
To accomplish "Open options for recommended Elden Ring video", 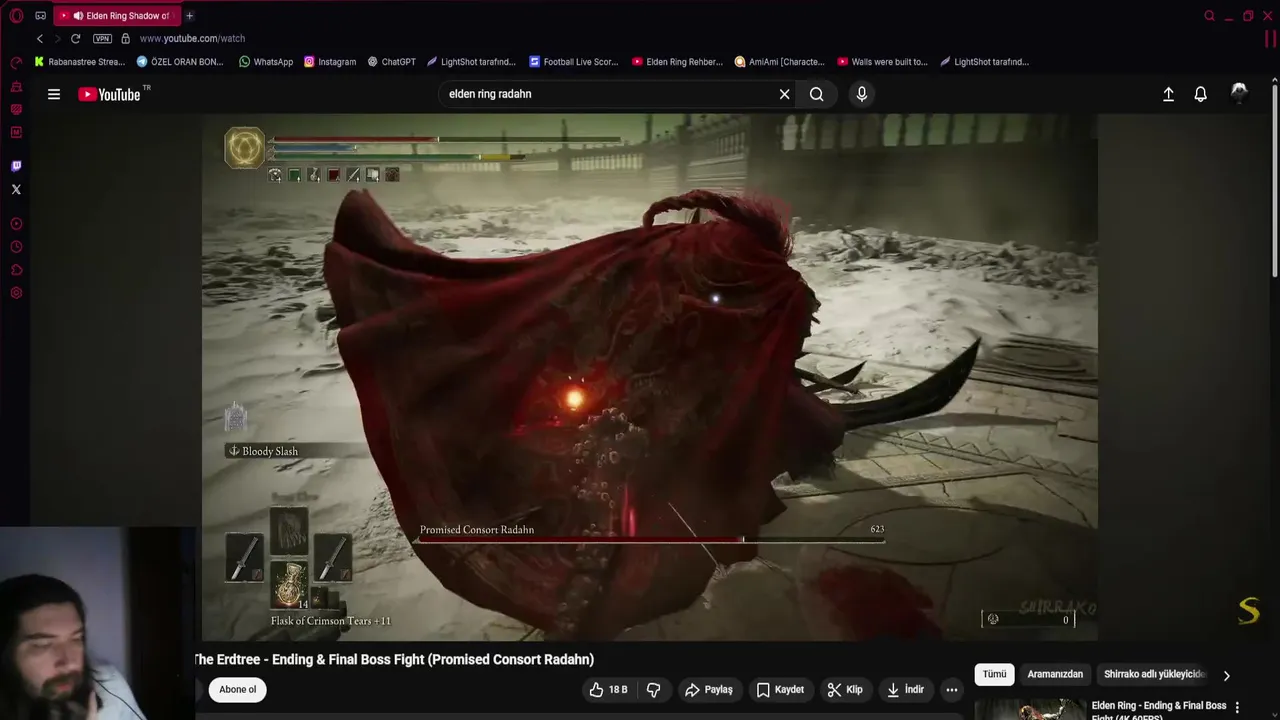I will tap(1238, 708).
